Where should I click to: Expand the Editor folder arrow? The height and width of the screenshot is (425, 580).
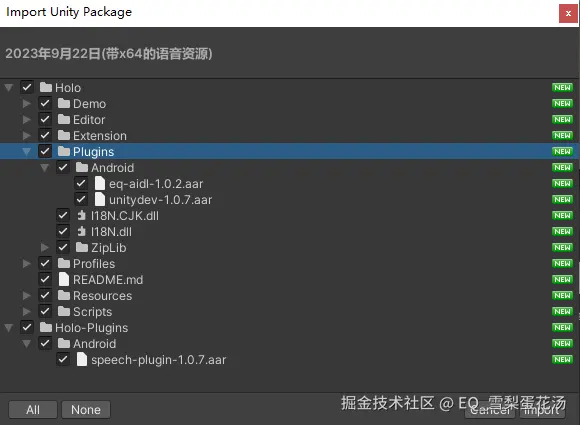pyautogui.click(x=27, y=119)
